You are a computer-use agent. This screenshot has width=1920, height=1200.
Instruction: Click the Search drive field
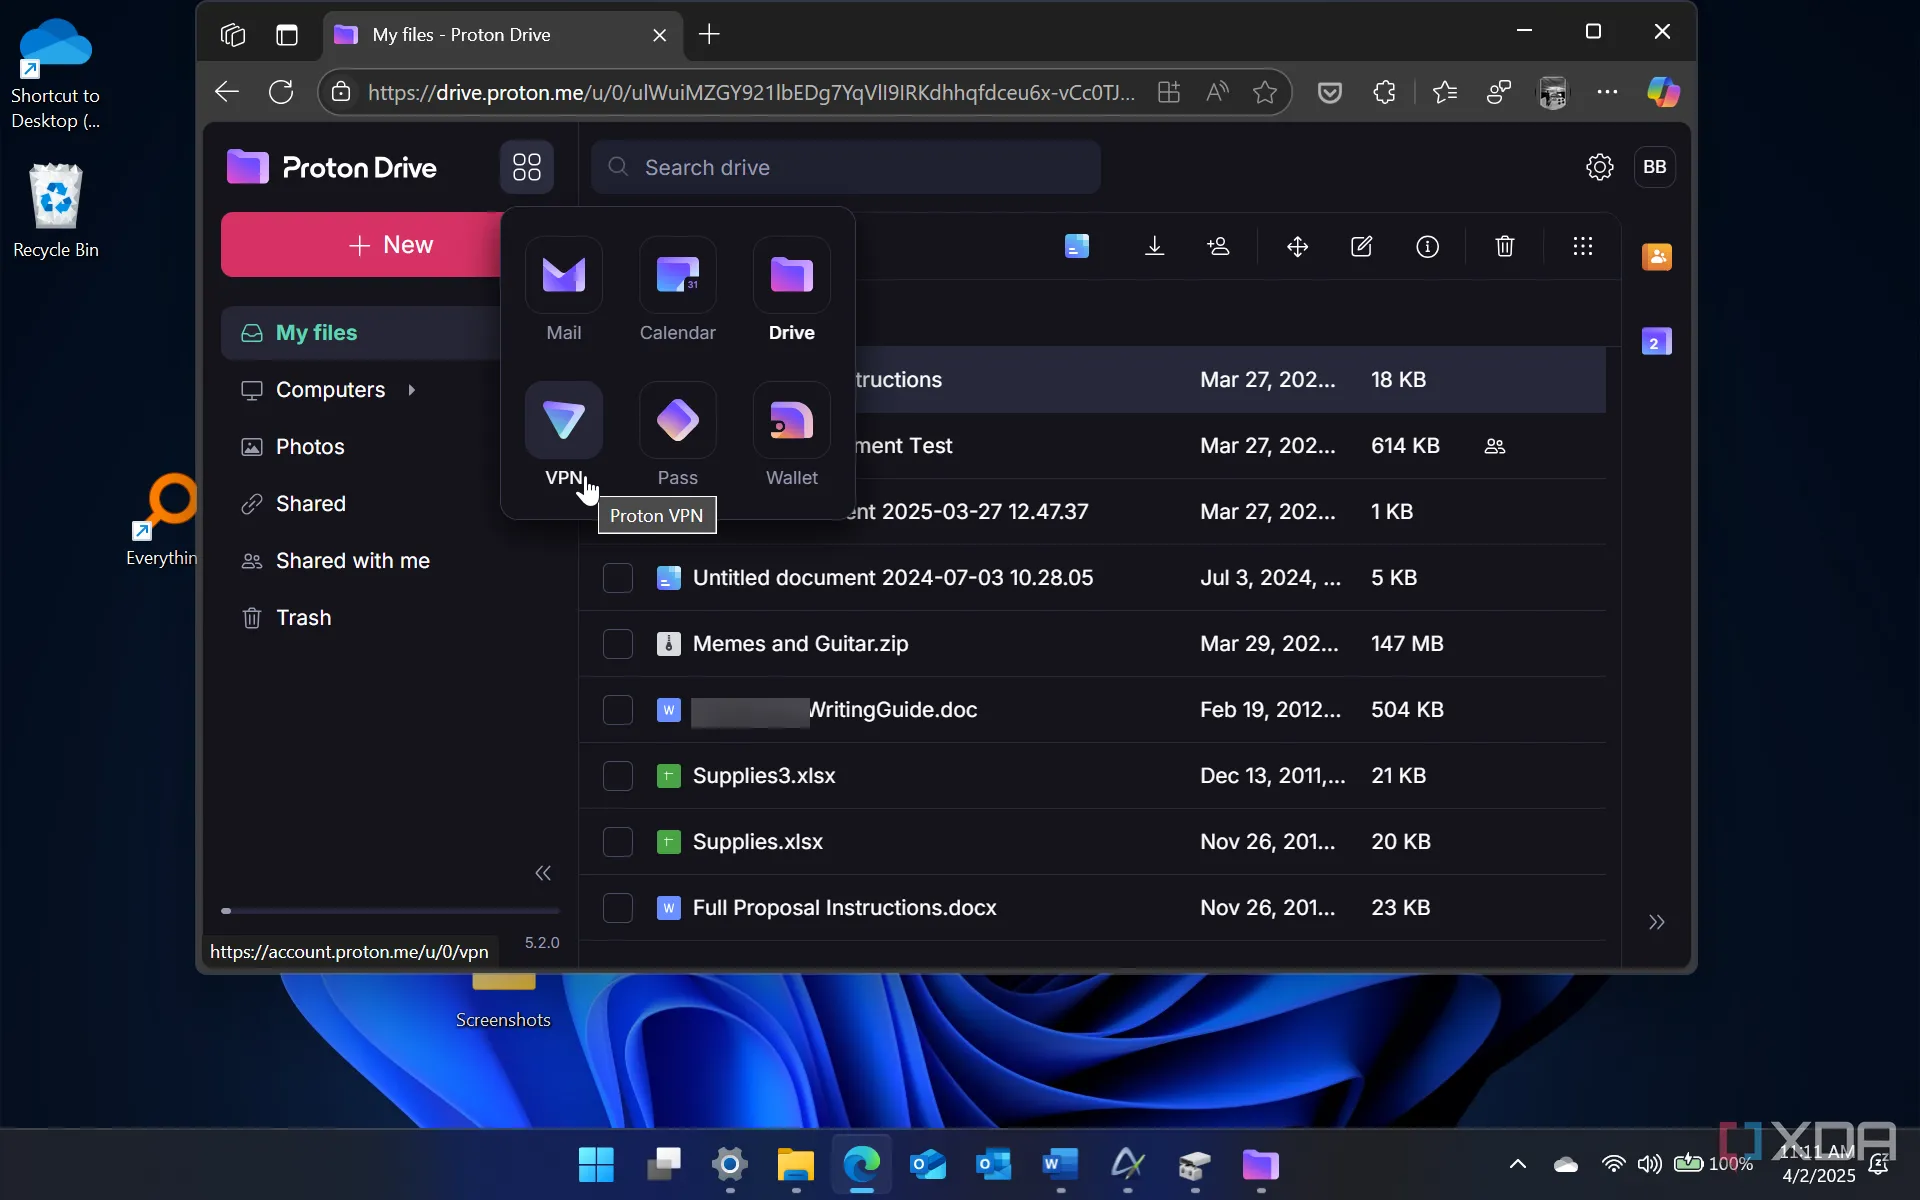pos(845,167)
